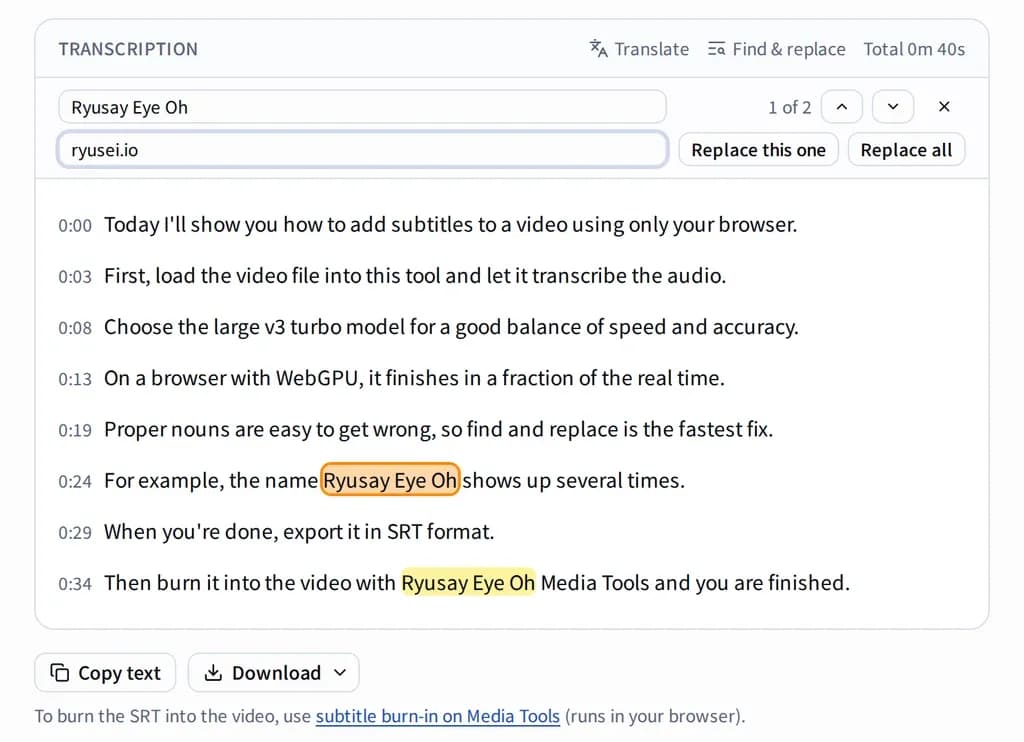Click Replace this one button
Image resolution: width=1024 pixels, height=742 pixels.
758,150
